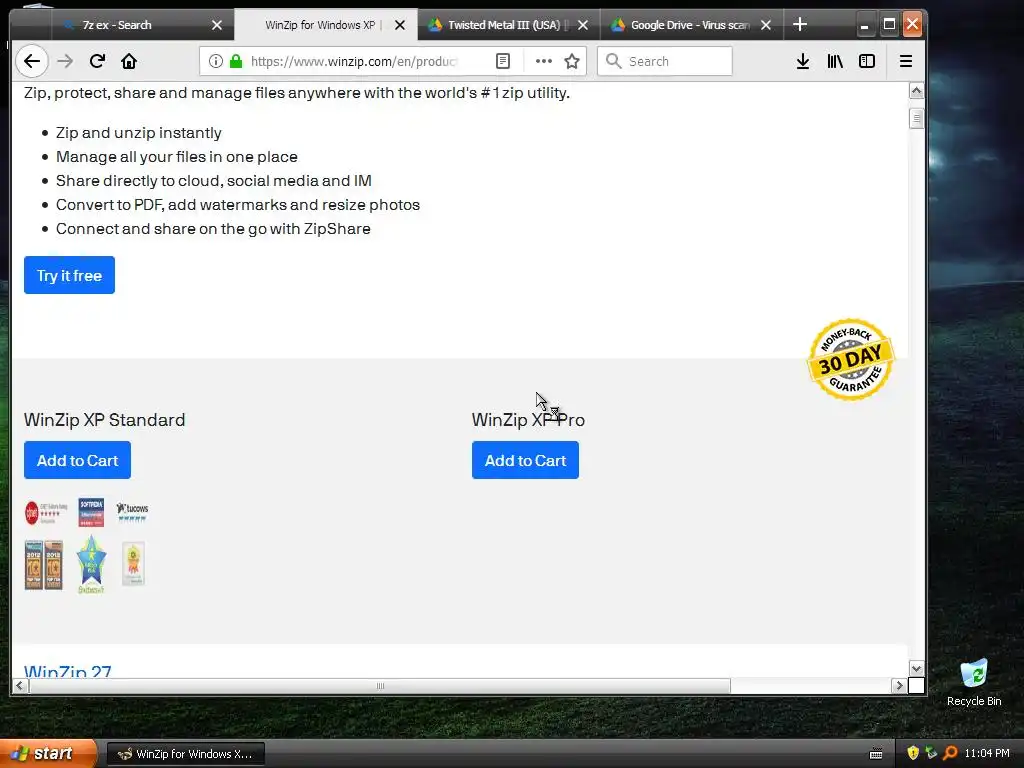
Task: Open the Recycle Bin desktop icon
Action: point(974,683)
